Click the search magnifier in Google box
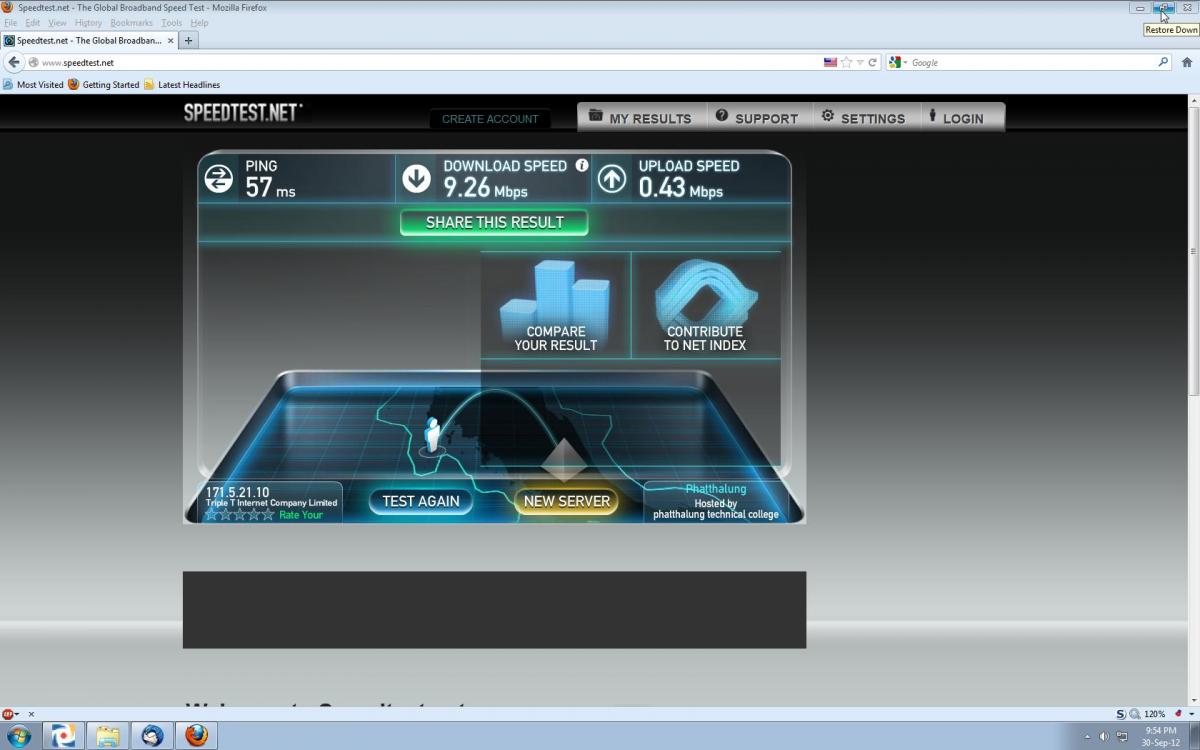The height and width of the screenshot is (750, 1200). 1163,62
